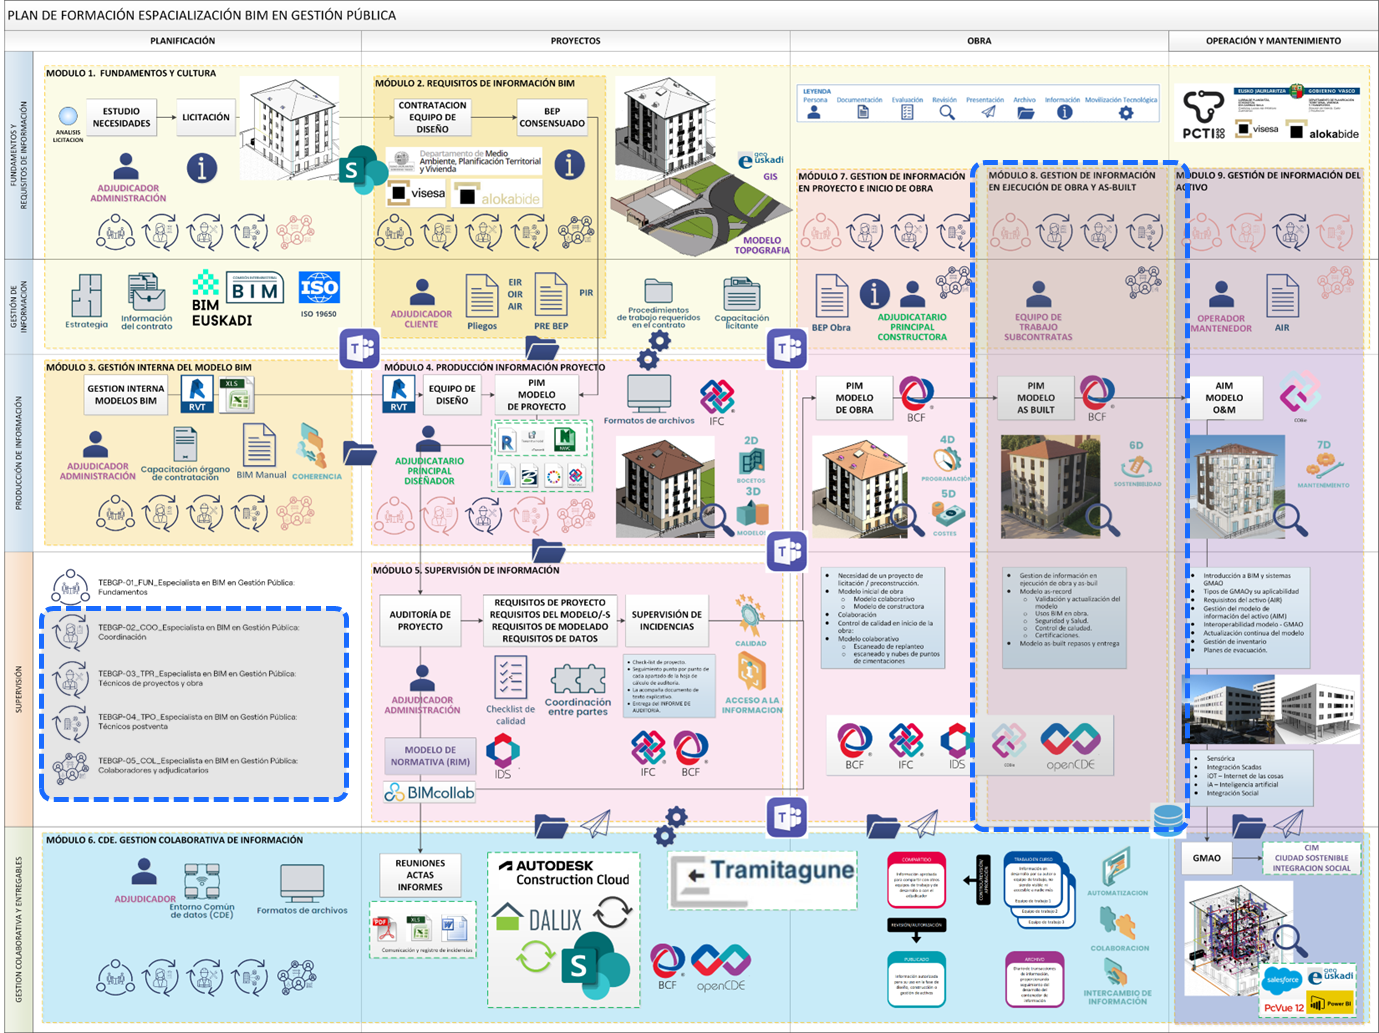
Task: Click the BIMcollab logo
Action: point(429,792)
